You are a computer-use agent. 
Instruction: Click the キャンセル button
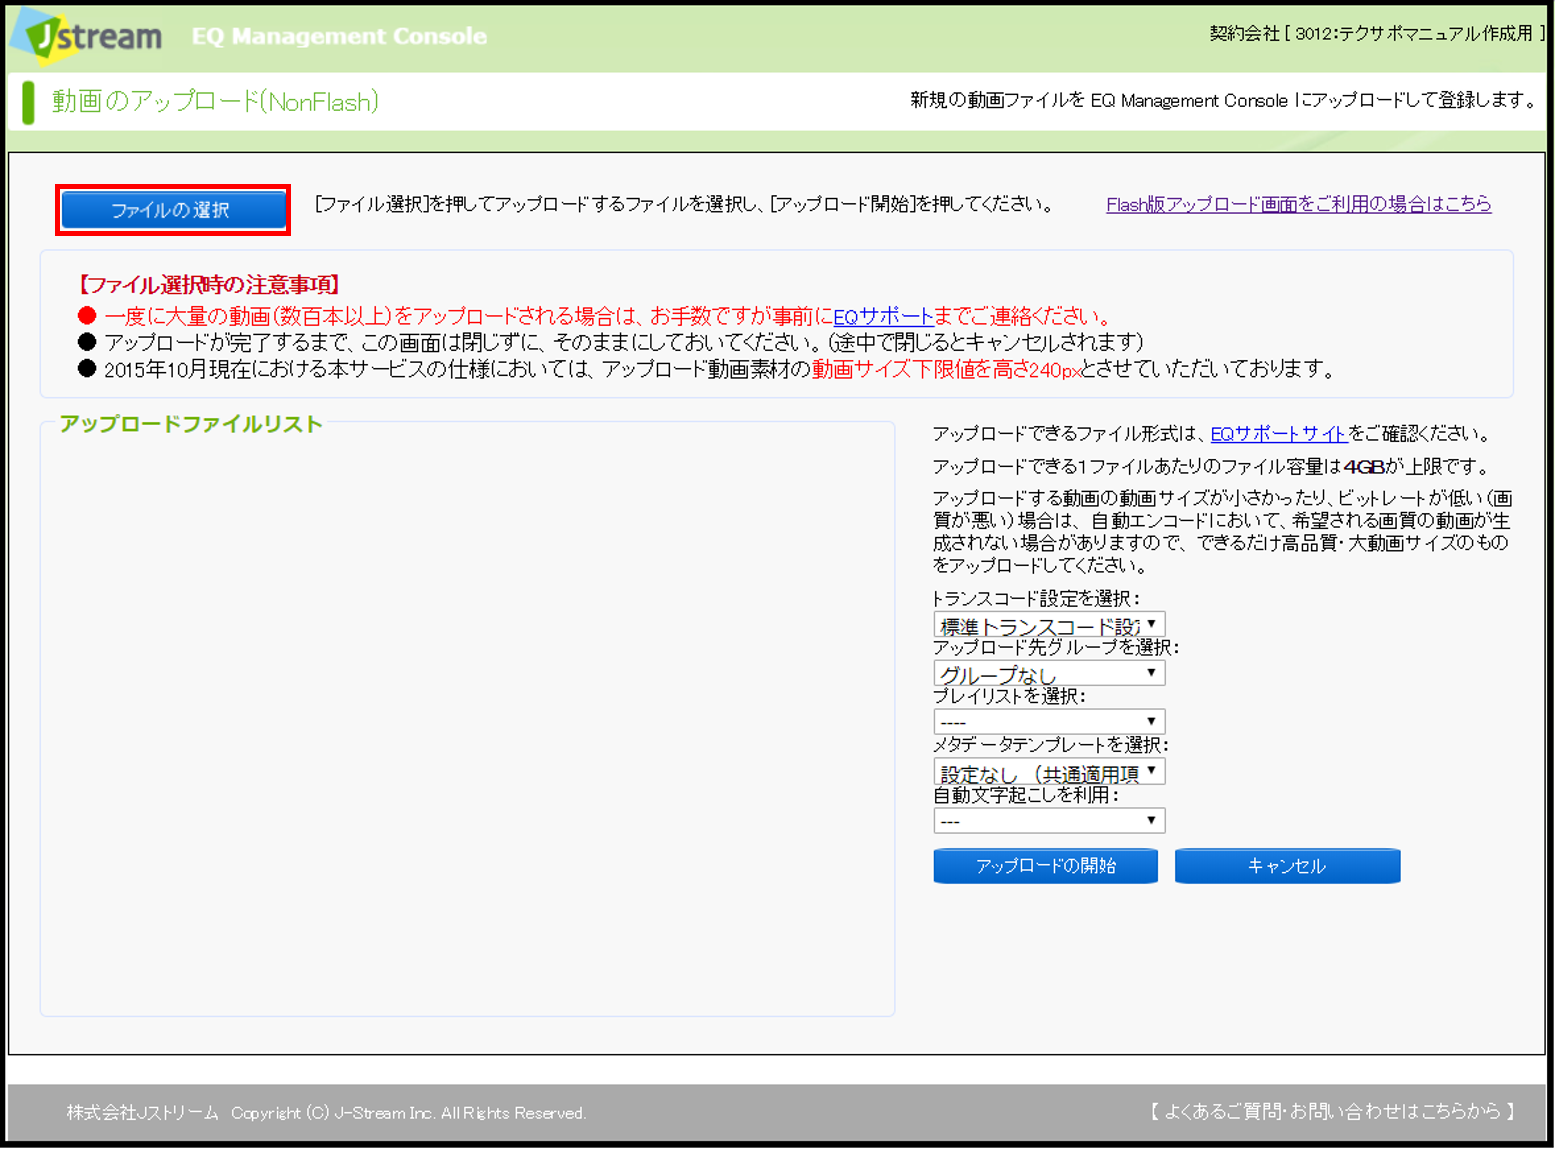tap(1287, 866)
